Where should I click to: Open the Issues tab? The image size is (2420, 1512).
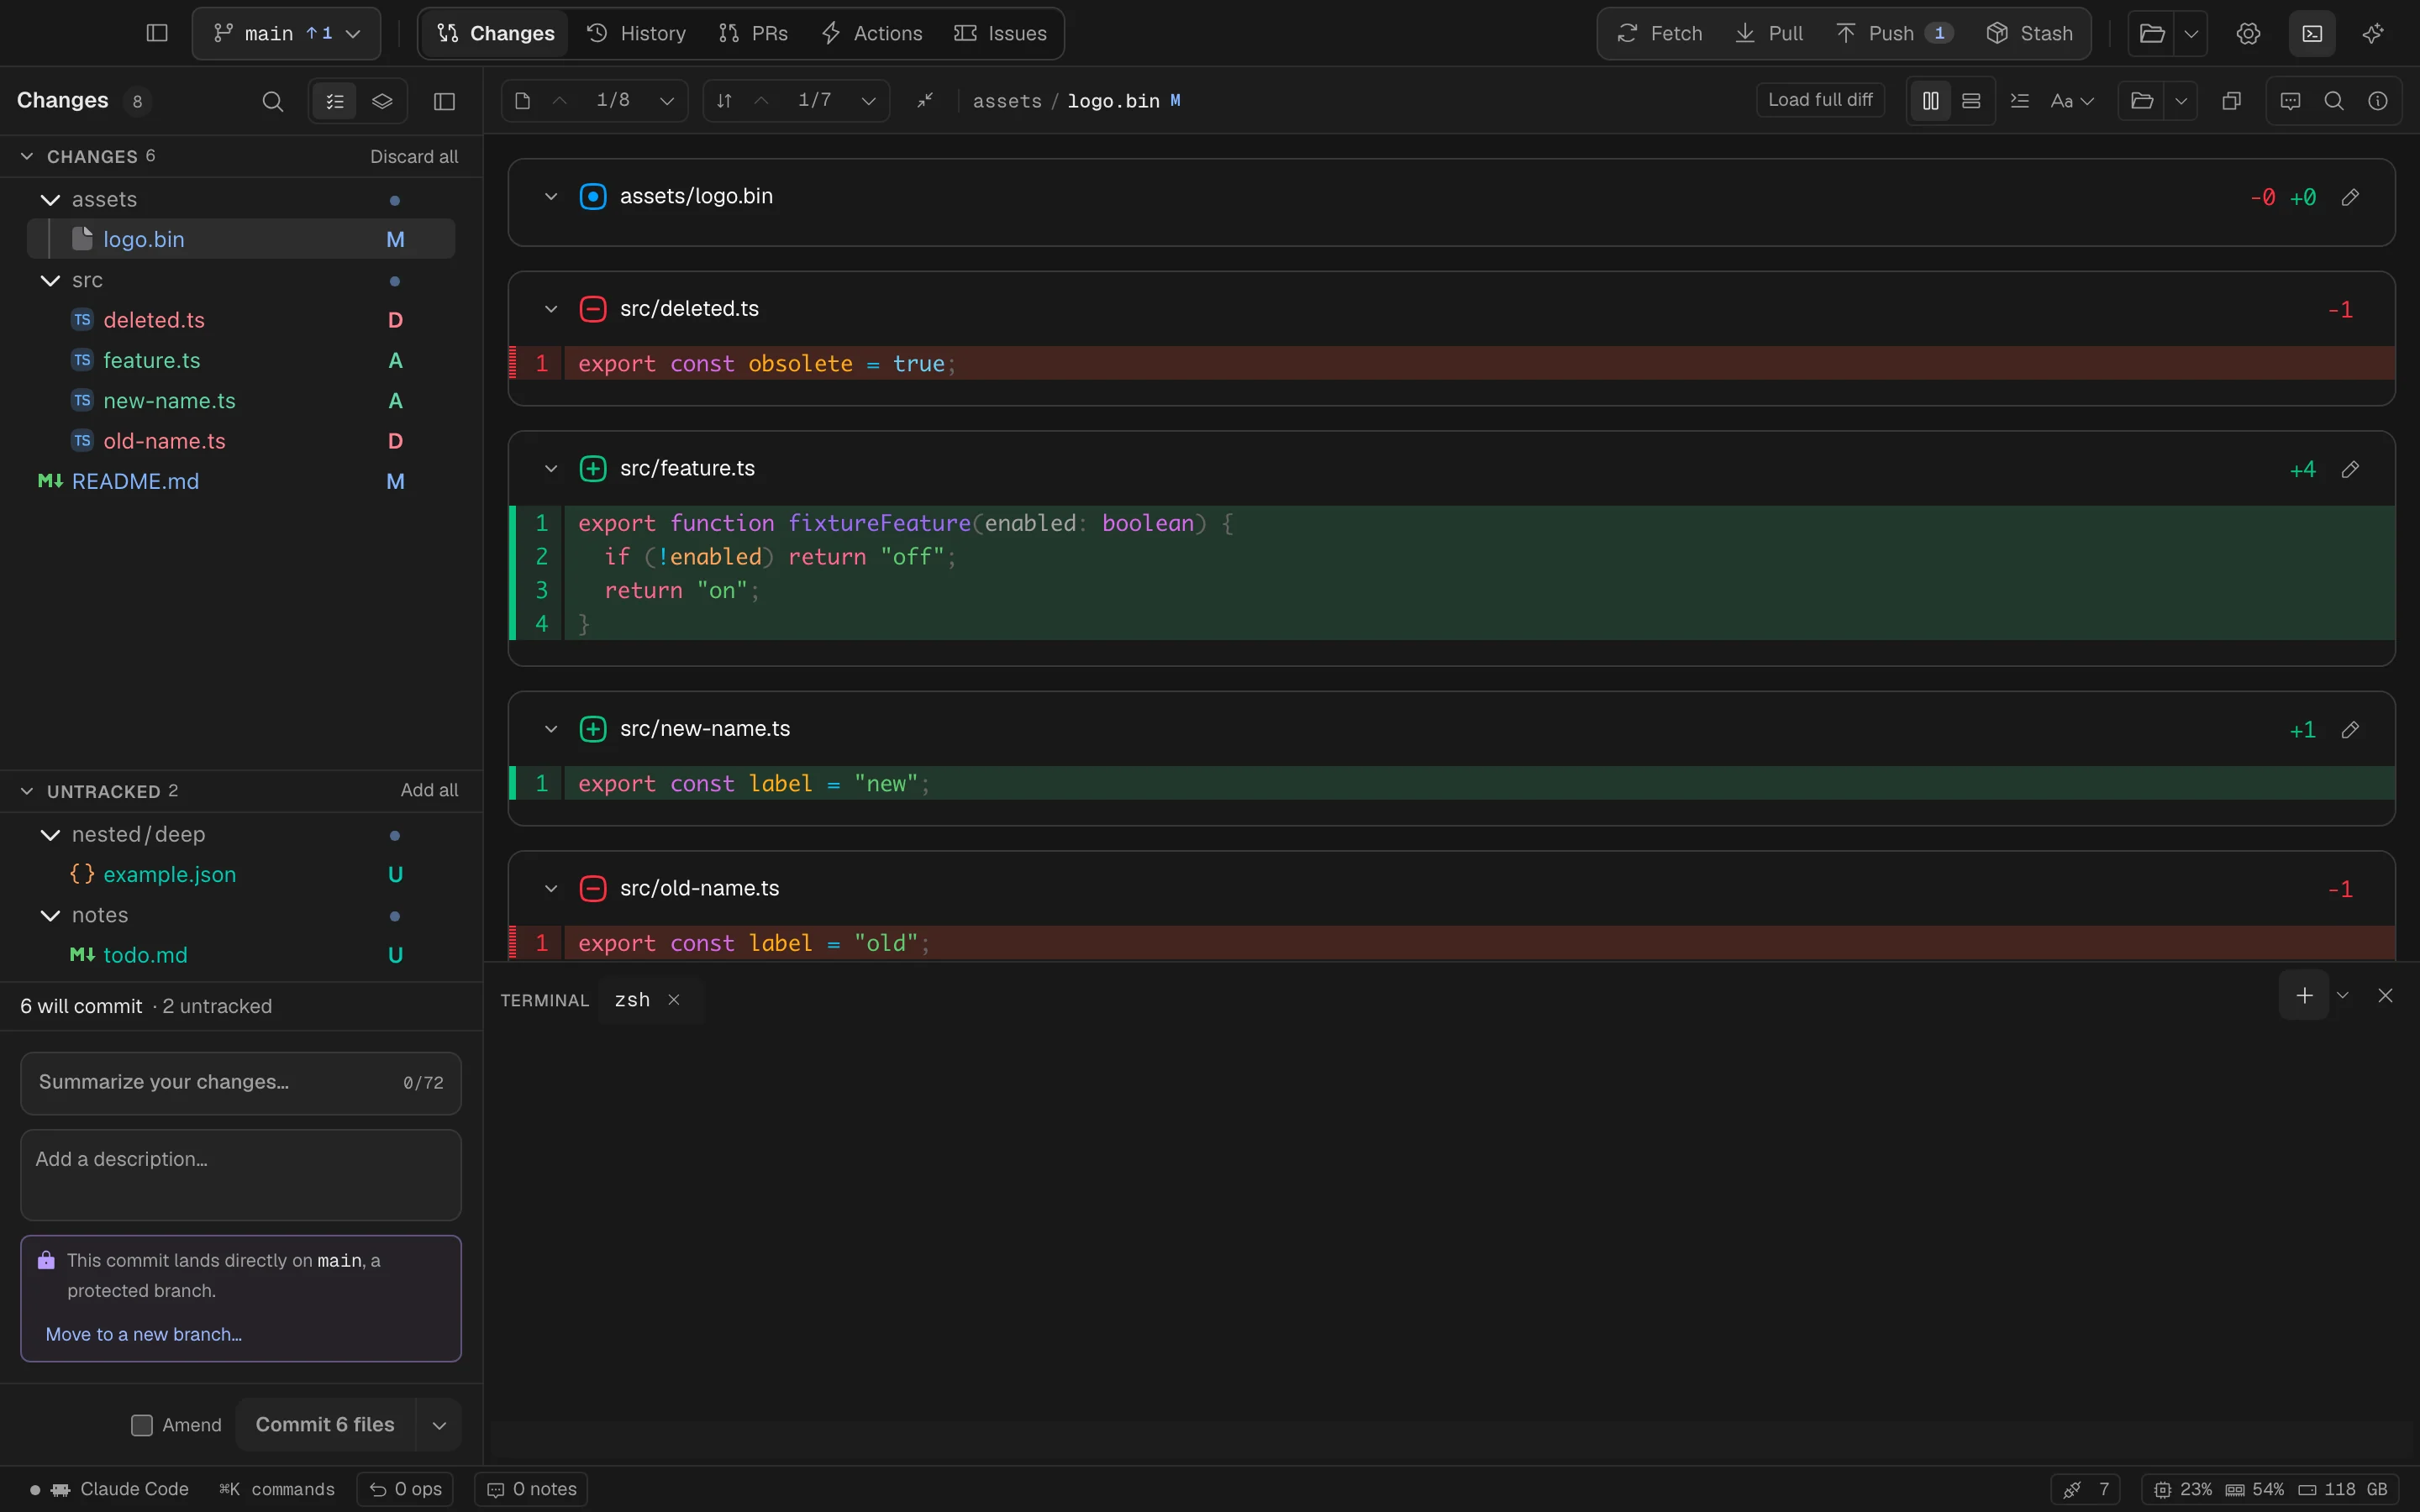[x=1000, y=33]
